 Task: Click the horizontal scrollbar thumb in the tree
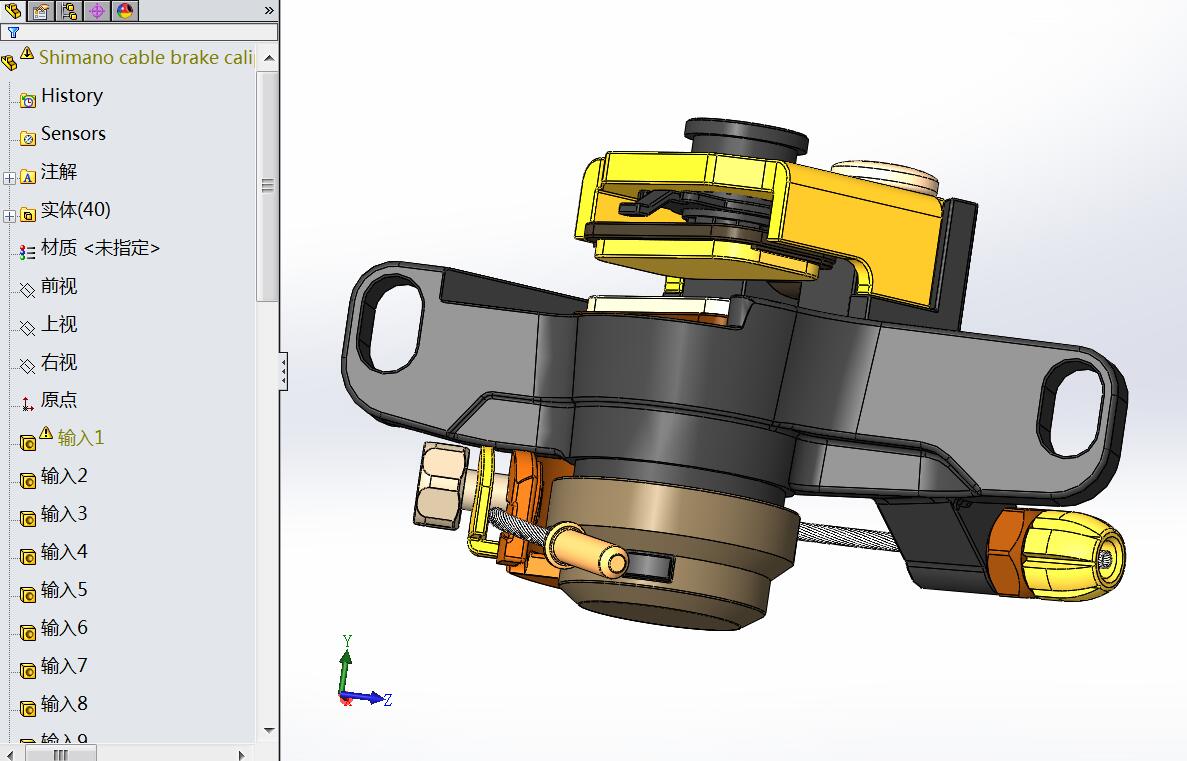(61, 754)
